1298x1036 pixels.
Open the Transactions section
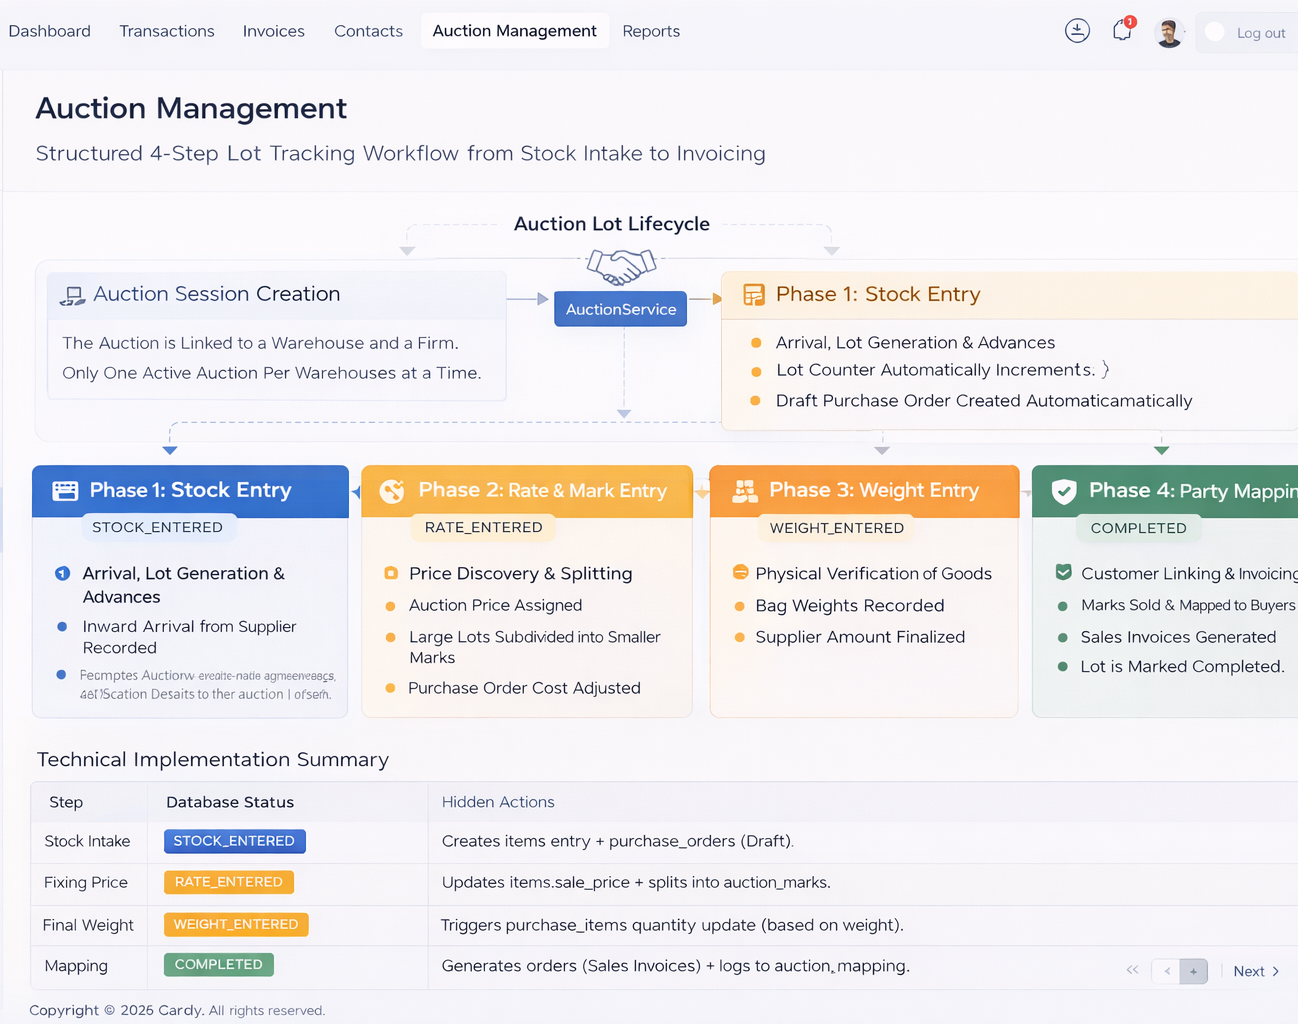166,31
